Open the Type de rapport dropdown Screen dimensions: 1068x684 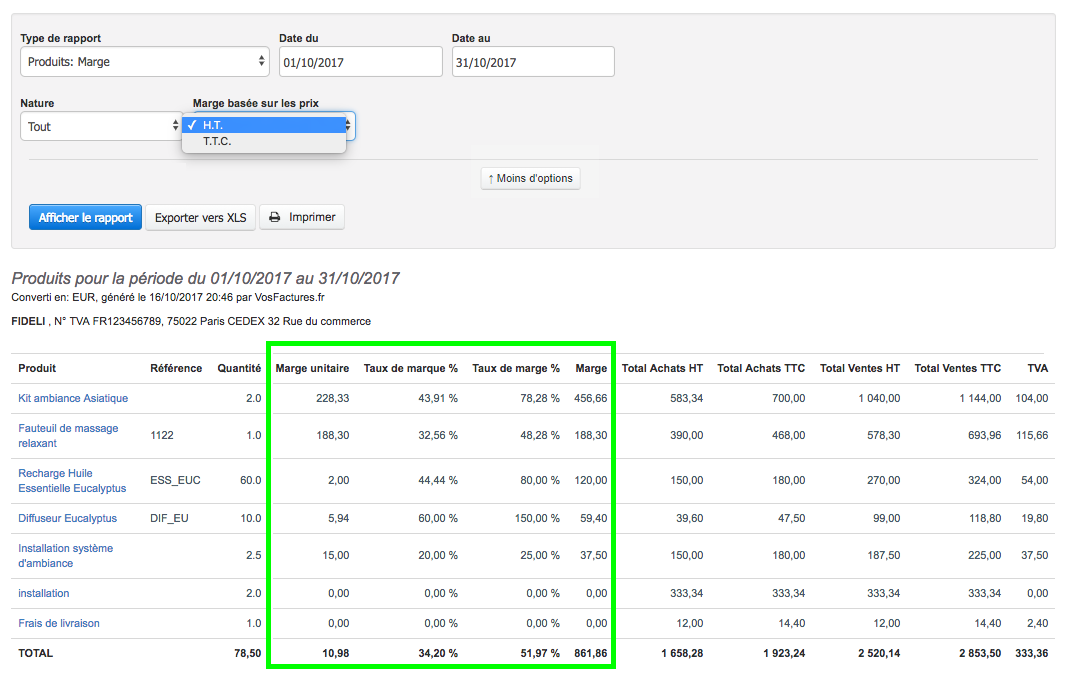click(x=145, y=62)
